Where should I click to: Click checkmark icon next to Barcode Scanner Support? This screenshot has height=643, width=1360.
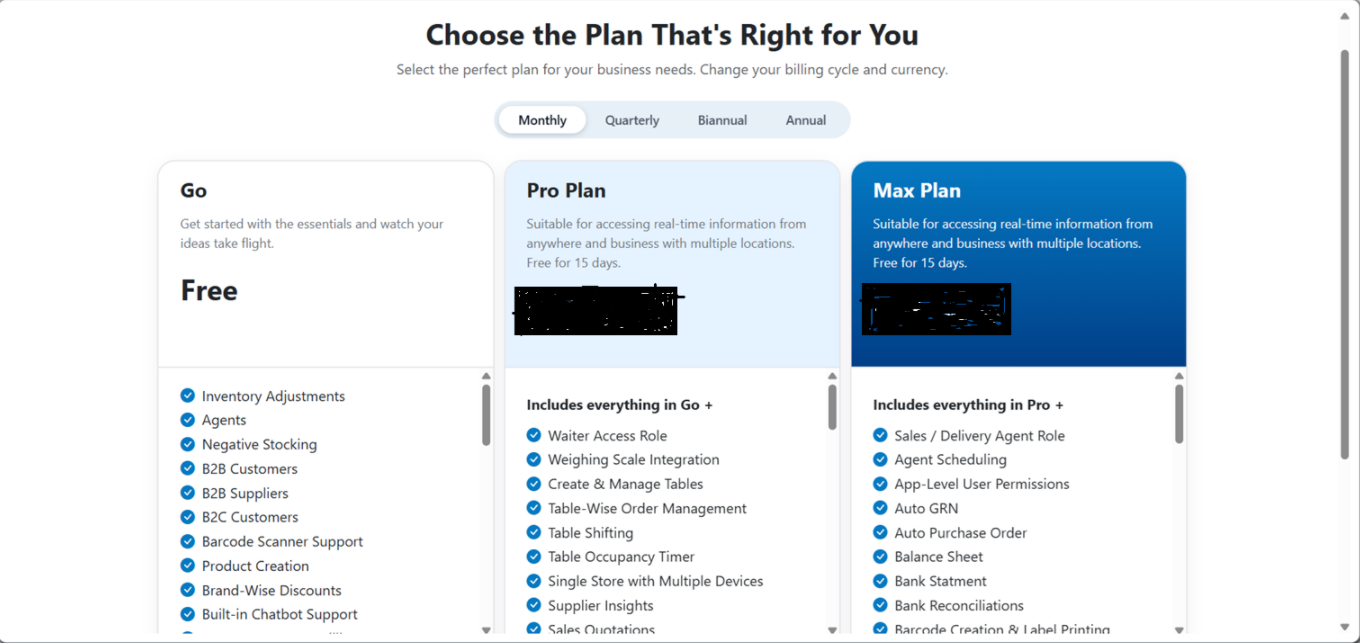click(187, 541)
